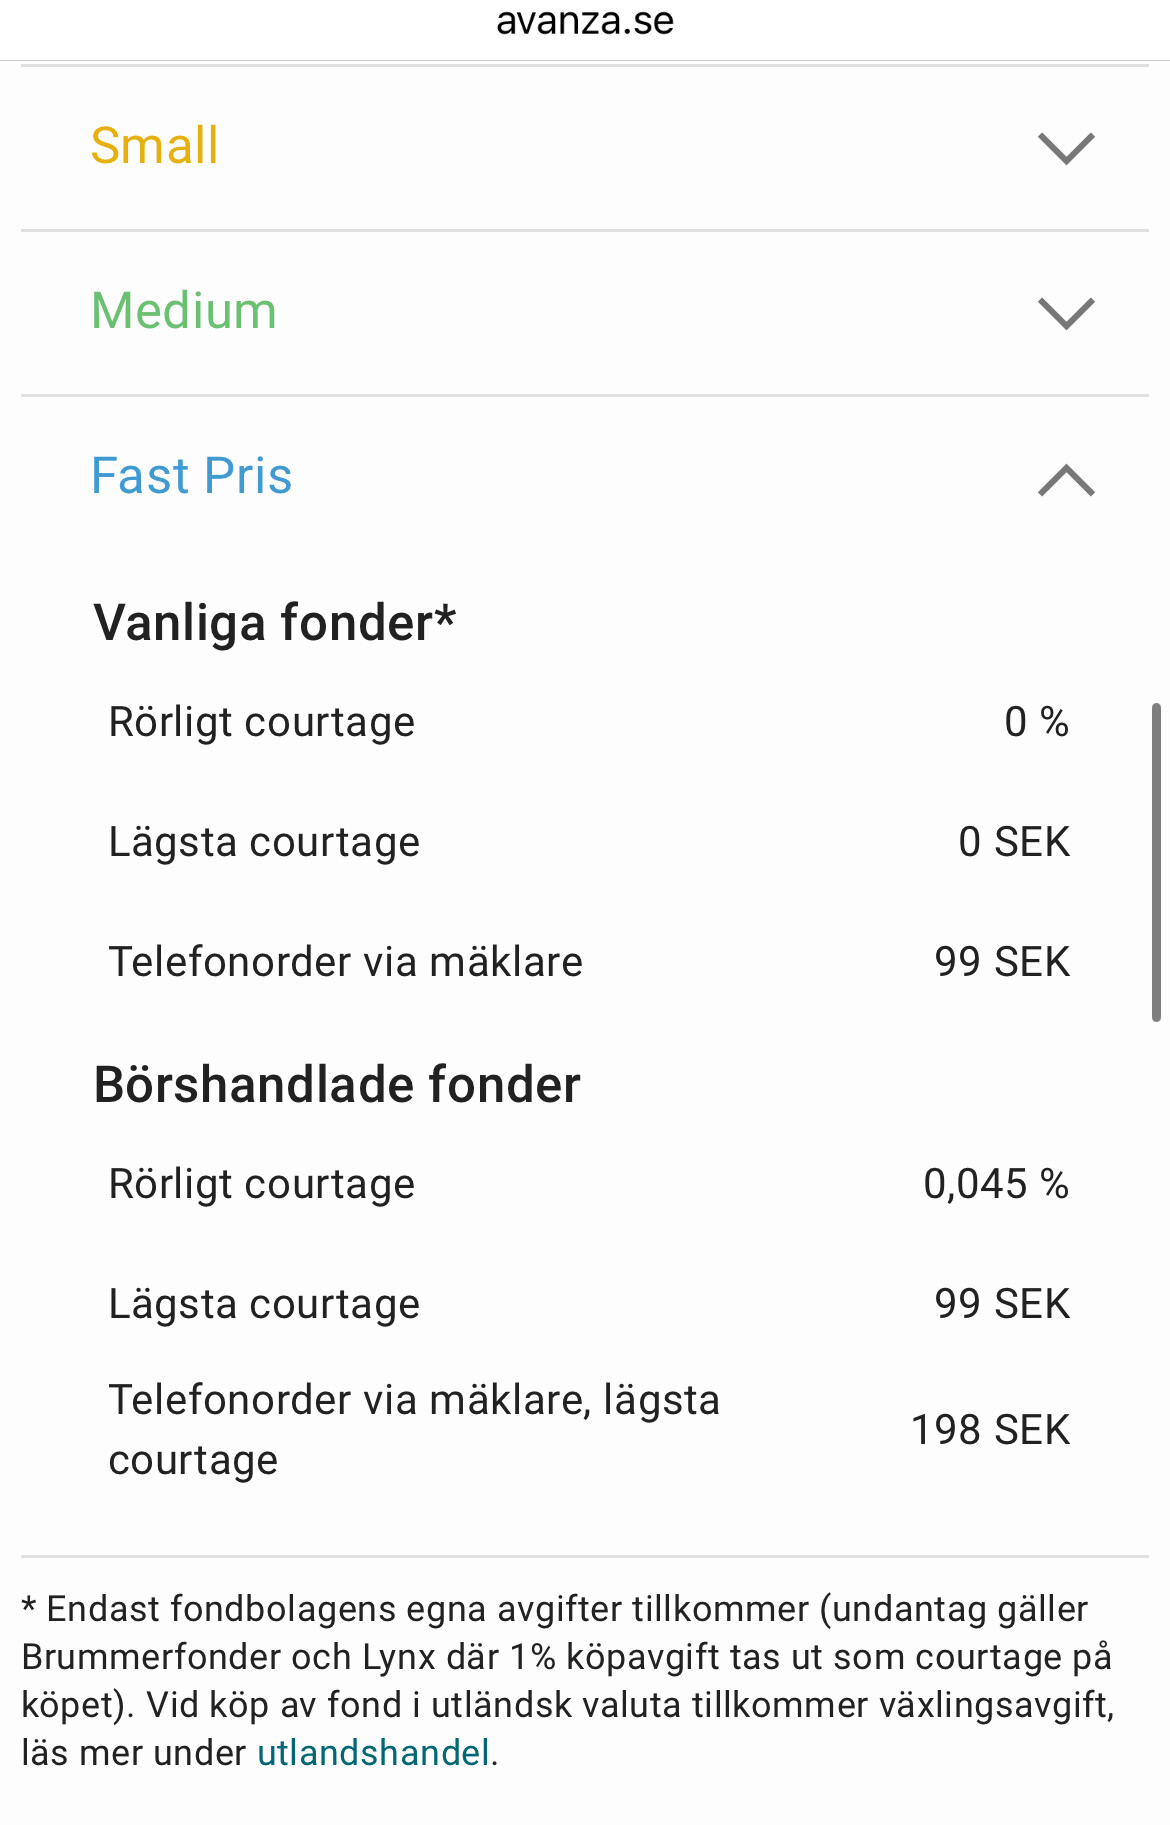1170x1825 pixels.
Task: Collapse the Fast Pris chevron arrow
Action: pos(1066,480)
